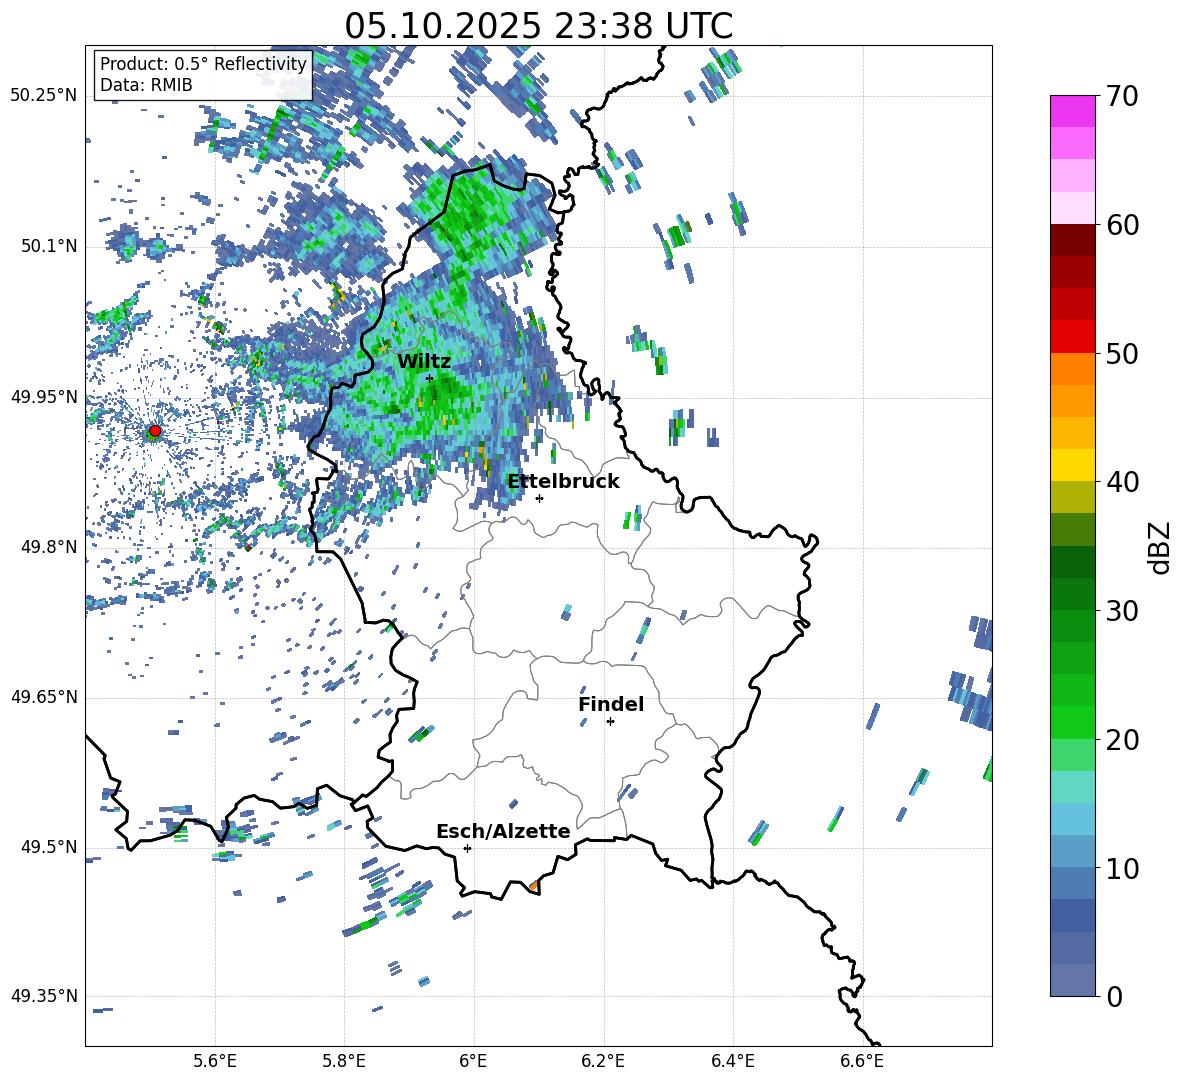Click the 5.8°E longitude label
The width and height of the screenshot is (1184, 1081).
344,1062
